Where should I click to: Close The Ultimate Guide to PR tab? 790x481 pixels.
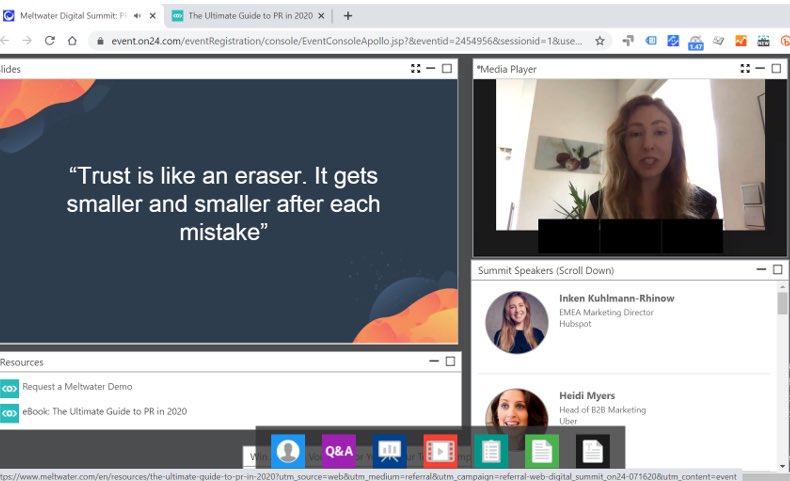[321, 16]
